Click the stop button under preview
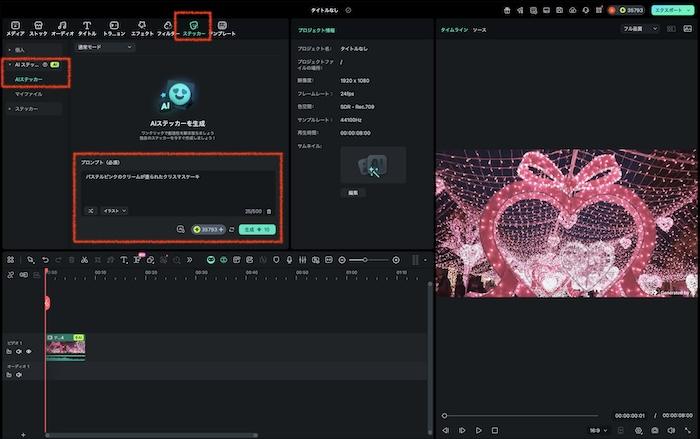 (495, 430)
